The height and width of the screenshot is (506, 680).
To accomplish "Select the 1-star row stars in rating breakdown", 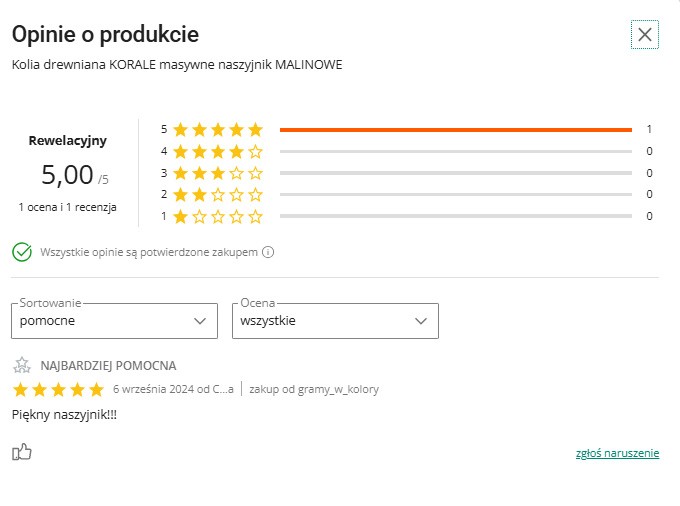I will pos(217,216).
